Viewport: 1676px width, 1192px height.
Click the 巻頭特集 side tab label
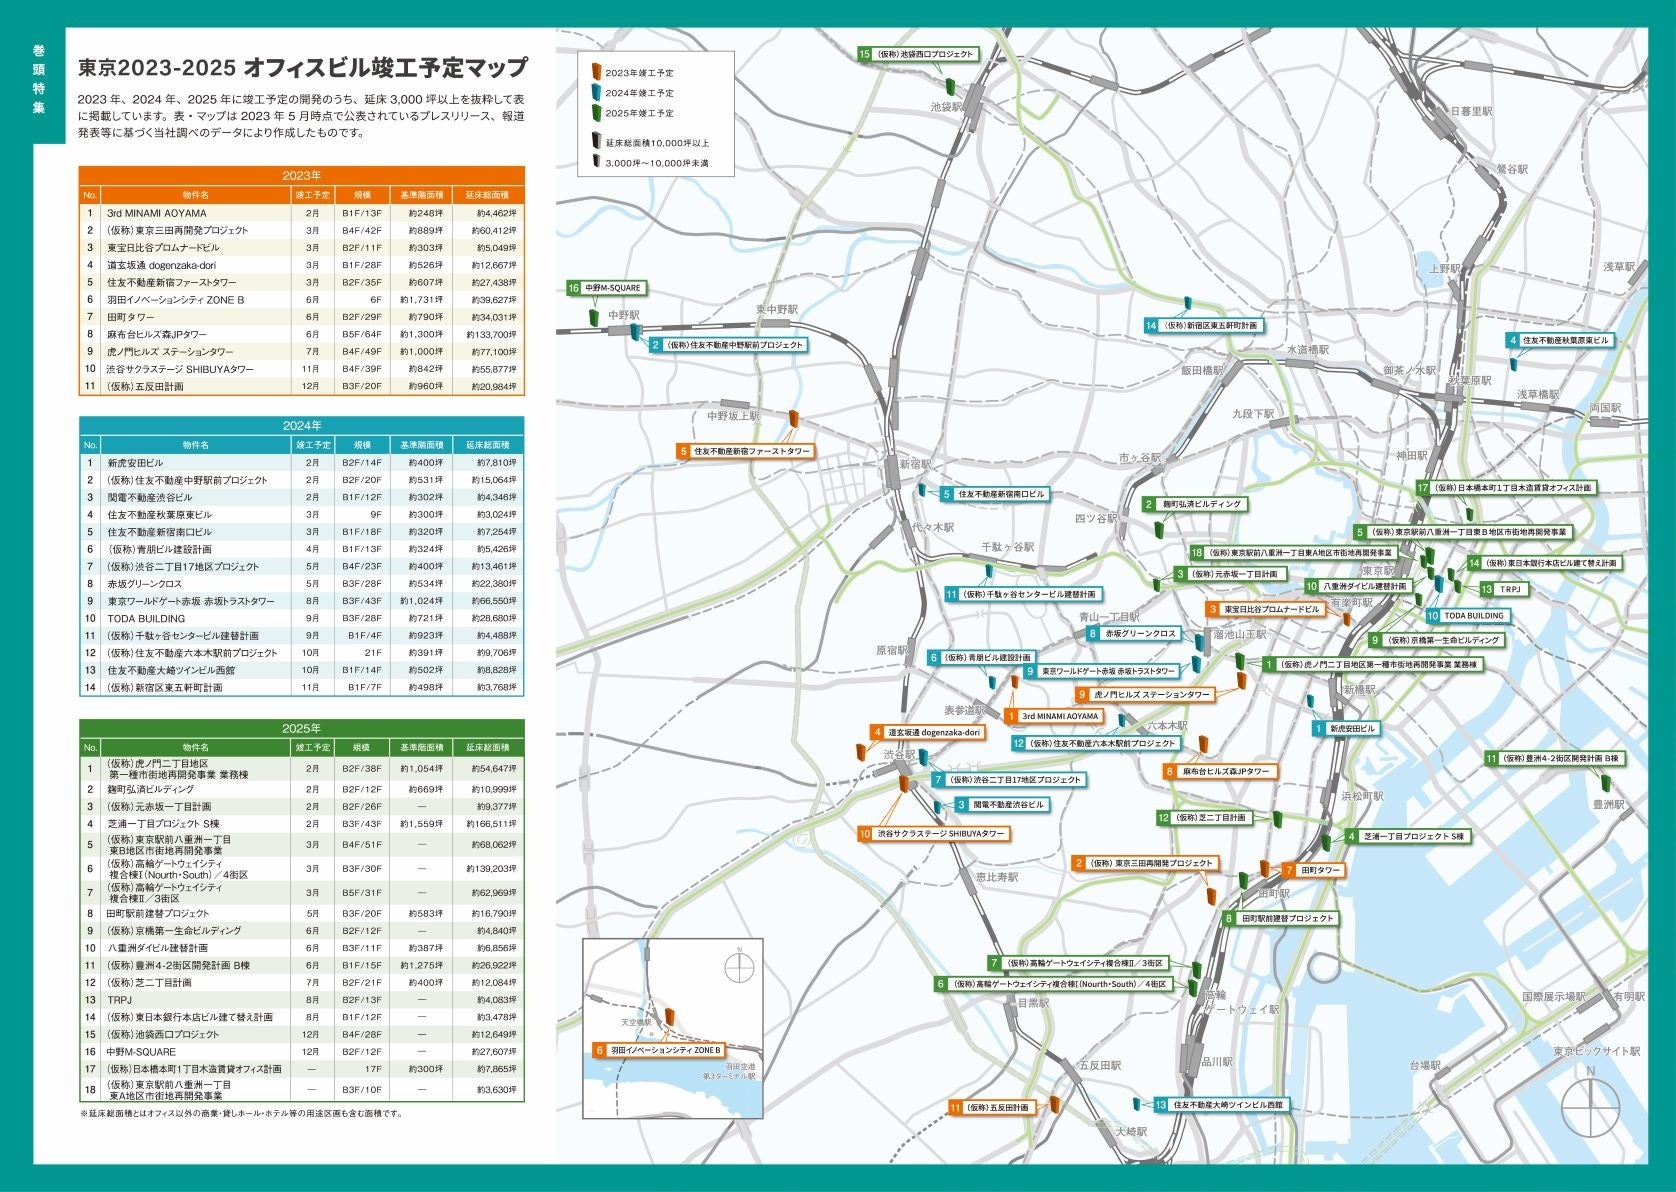pos(38,79)
